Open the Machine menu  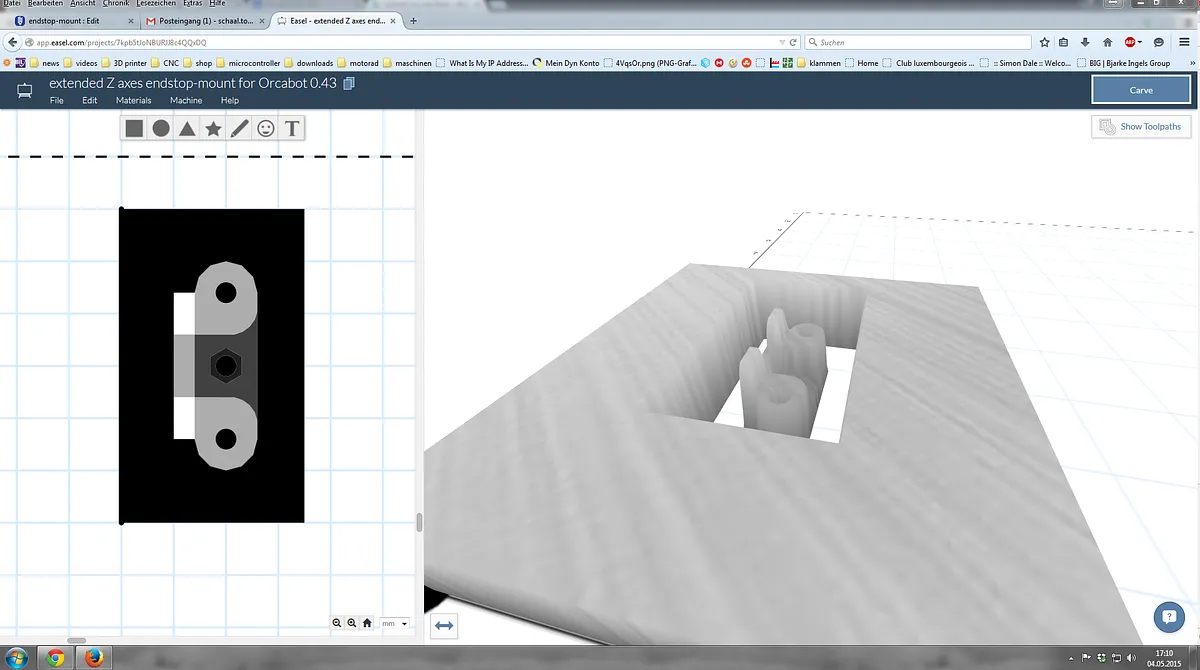[x=186, y=101]
